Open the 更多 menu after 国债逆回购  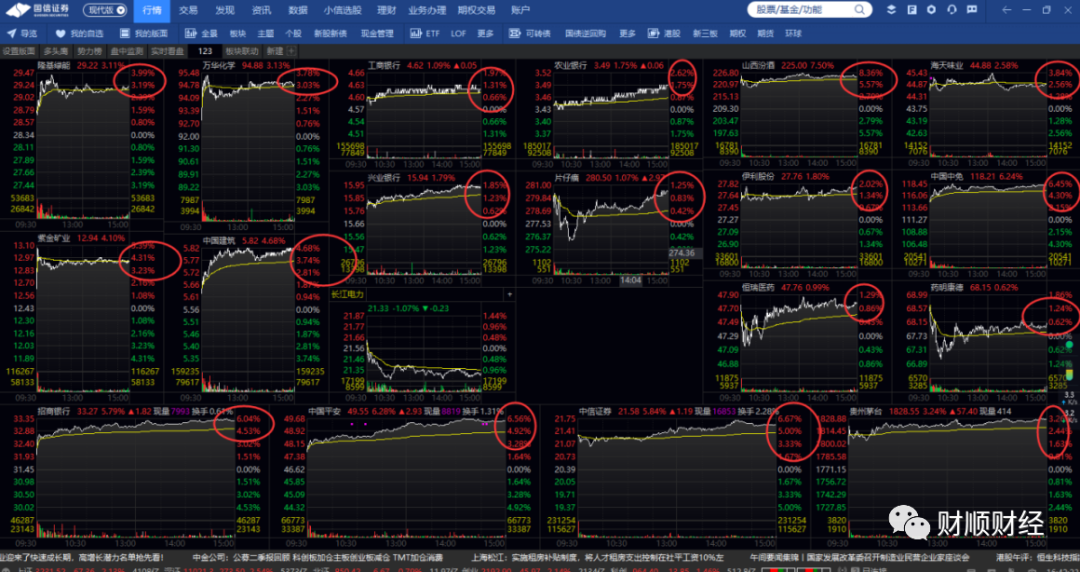pos(627,33)
